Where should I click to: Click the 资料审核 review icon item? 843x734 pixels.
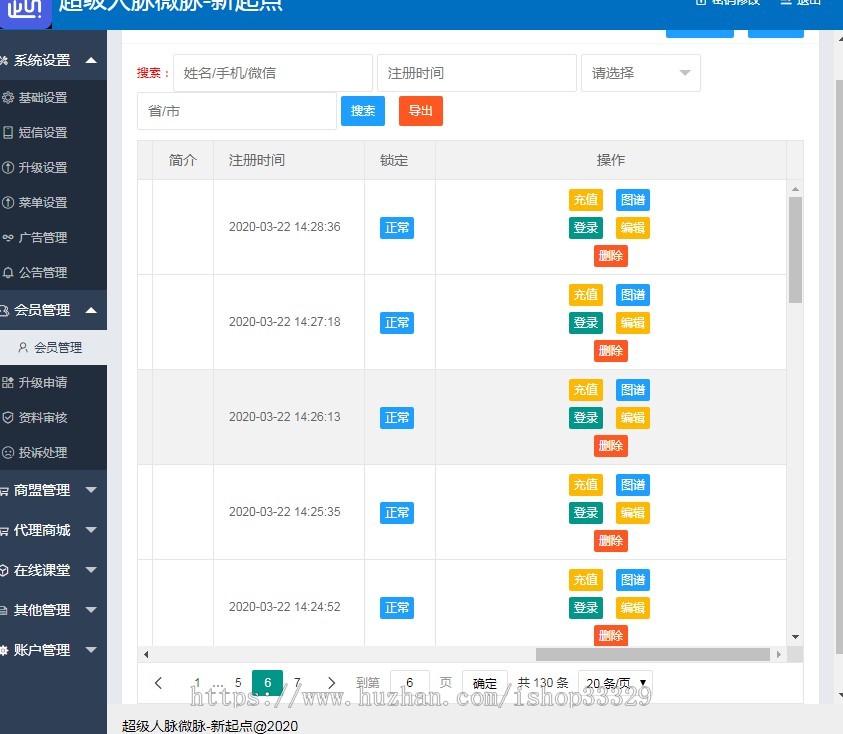tap(45, 417)
